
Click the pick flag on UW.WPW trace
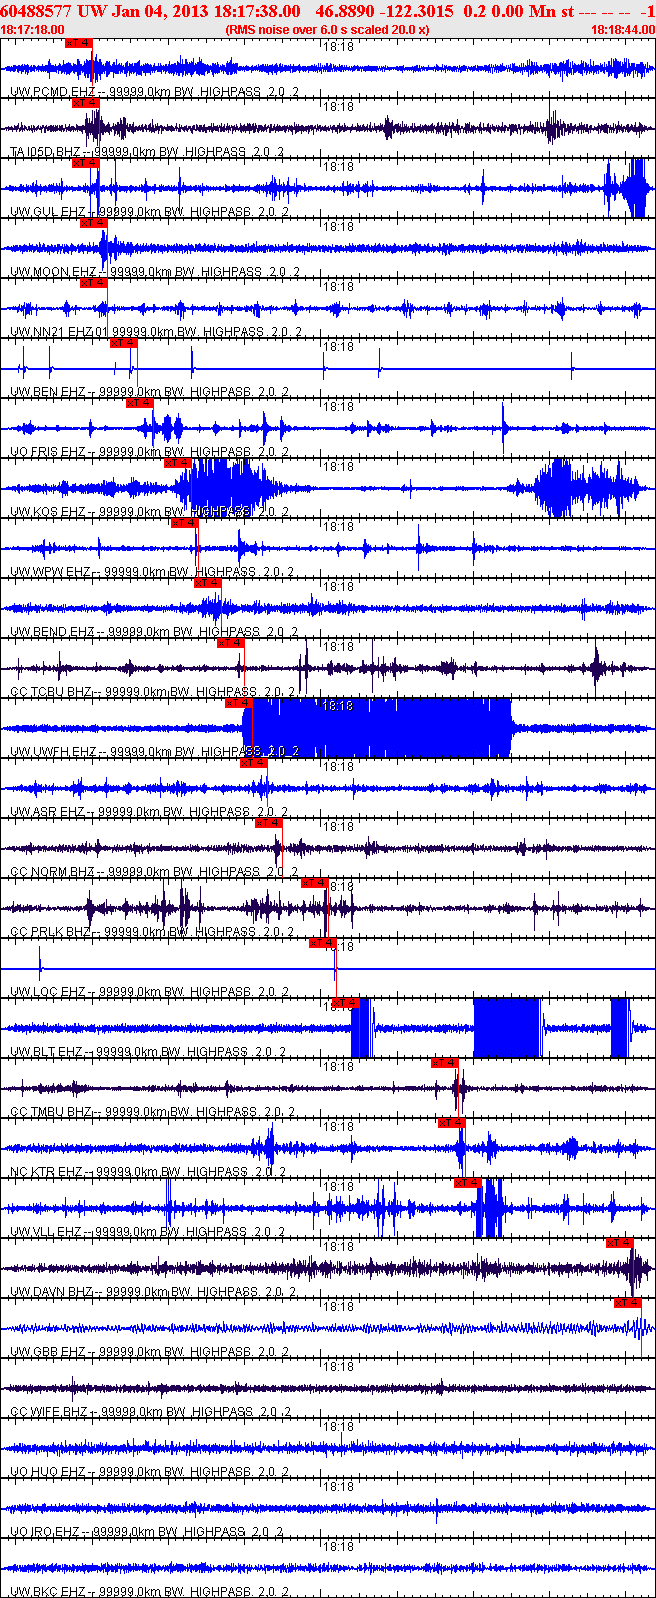(x=185, y=523)
